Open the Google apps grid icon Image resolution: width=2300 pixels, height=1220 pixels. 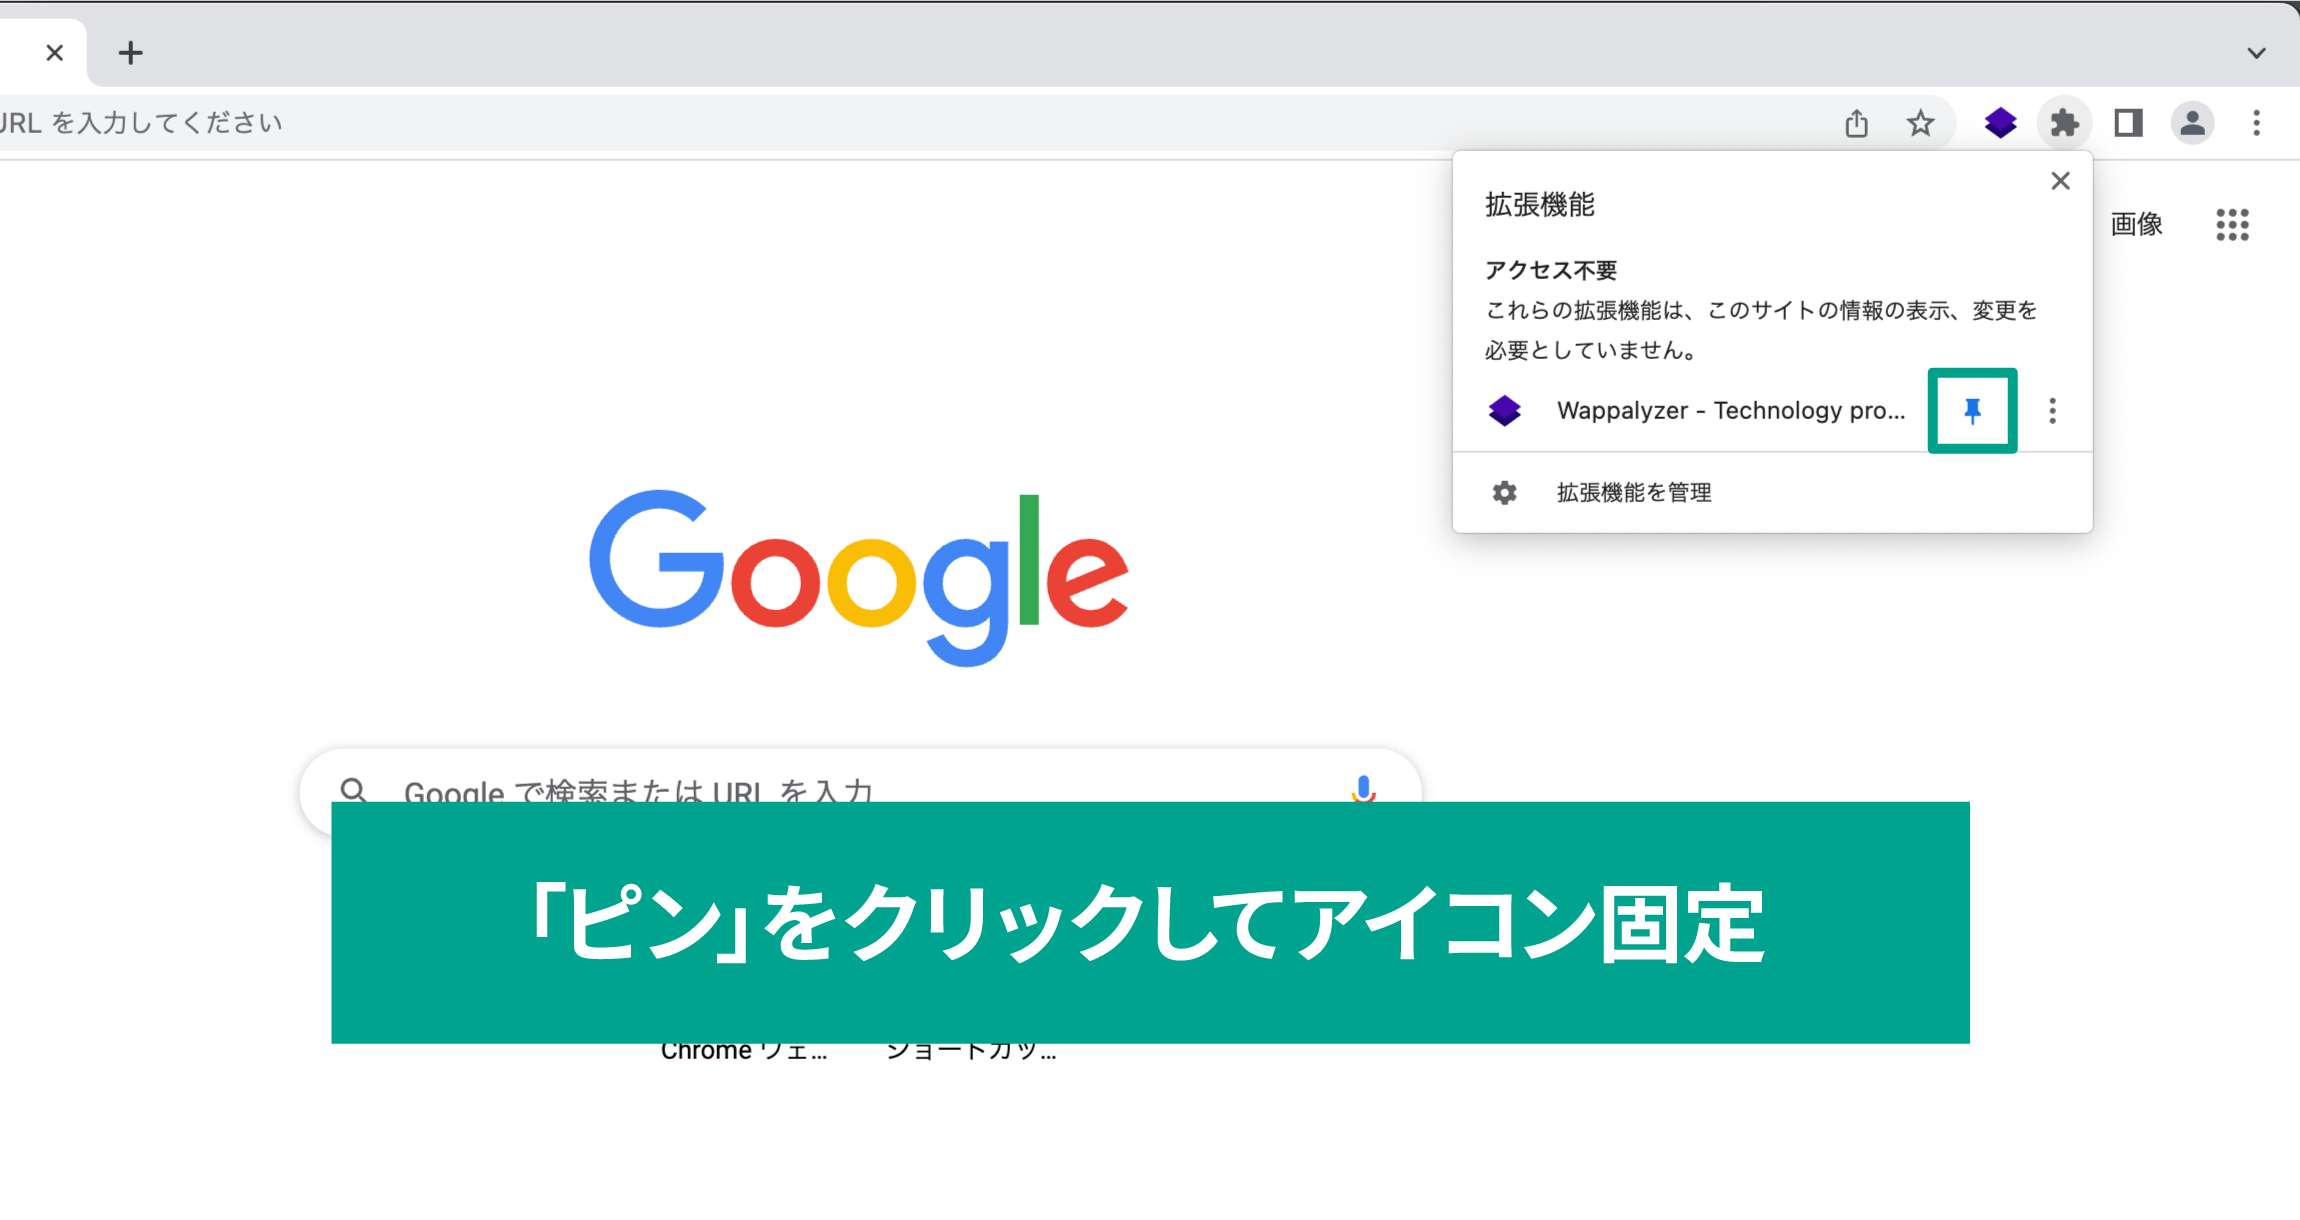2232,225
